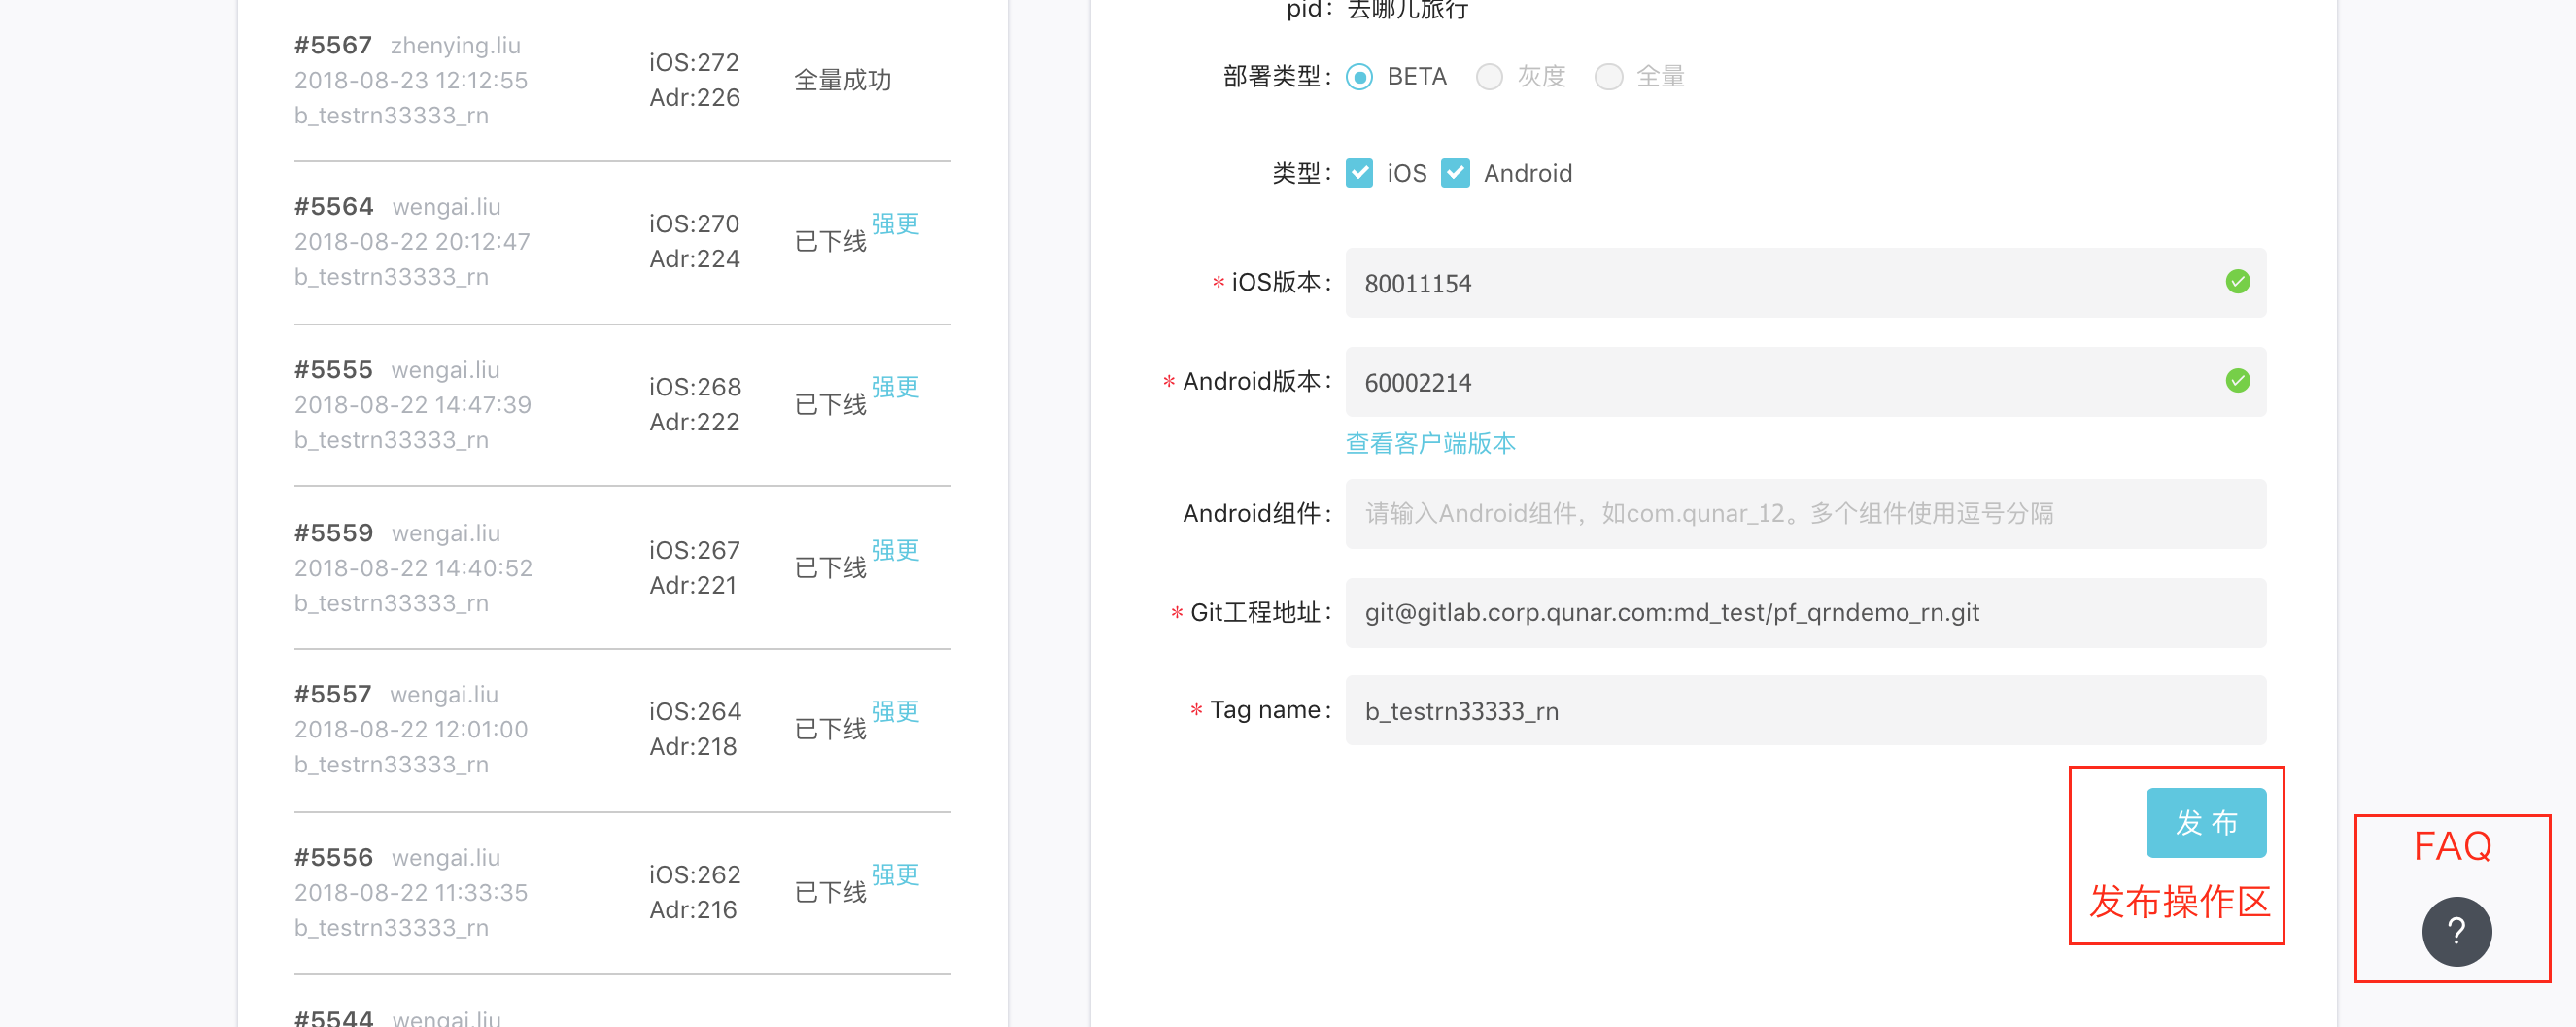This screenshot has width=2576, height=1027.
Task: Edit the Git工程地址 field
Action: pyautogui.click(x=1805, y=613)
